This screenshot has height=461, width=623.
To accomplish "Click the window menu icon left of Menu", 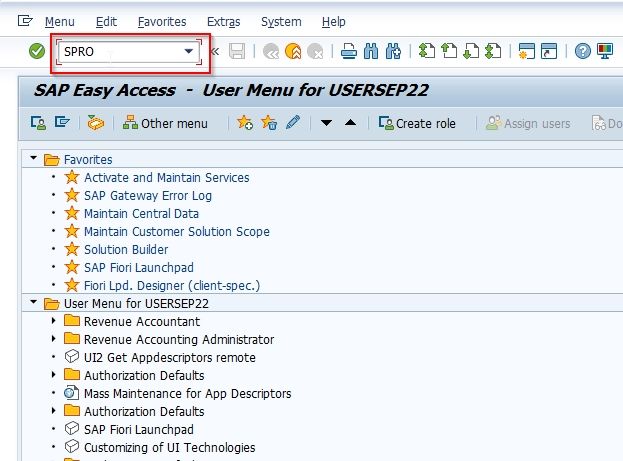I will coord(25,21).
